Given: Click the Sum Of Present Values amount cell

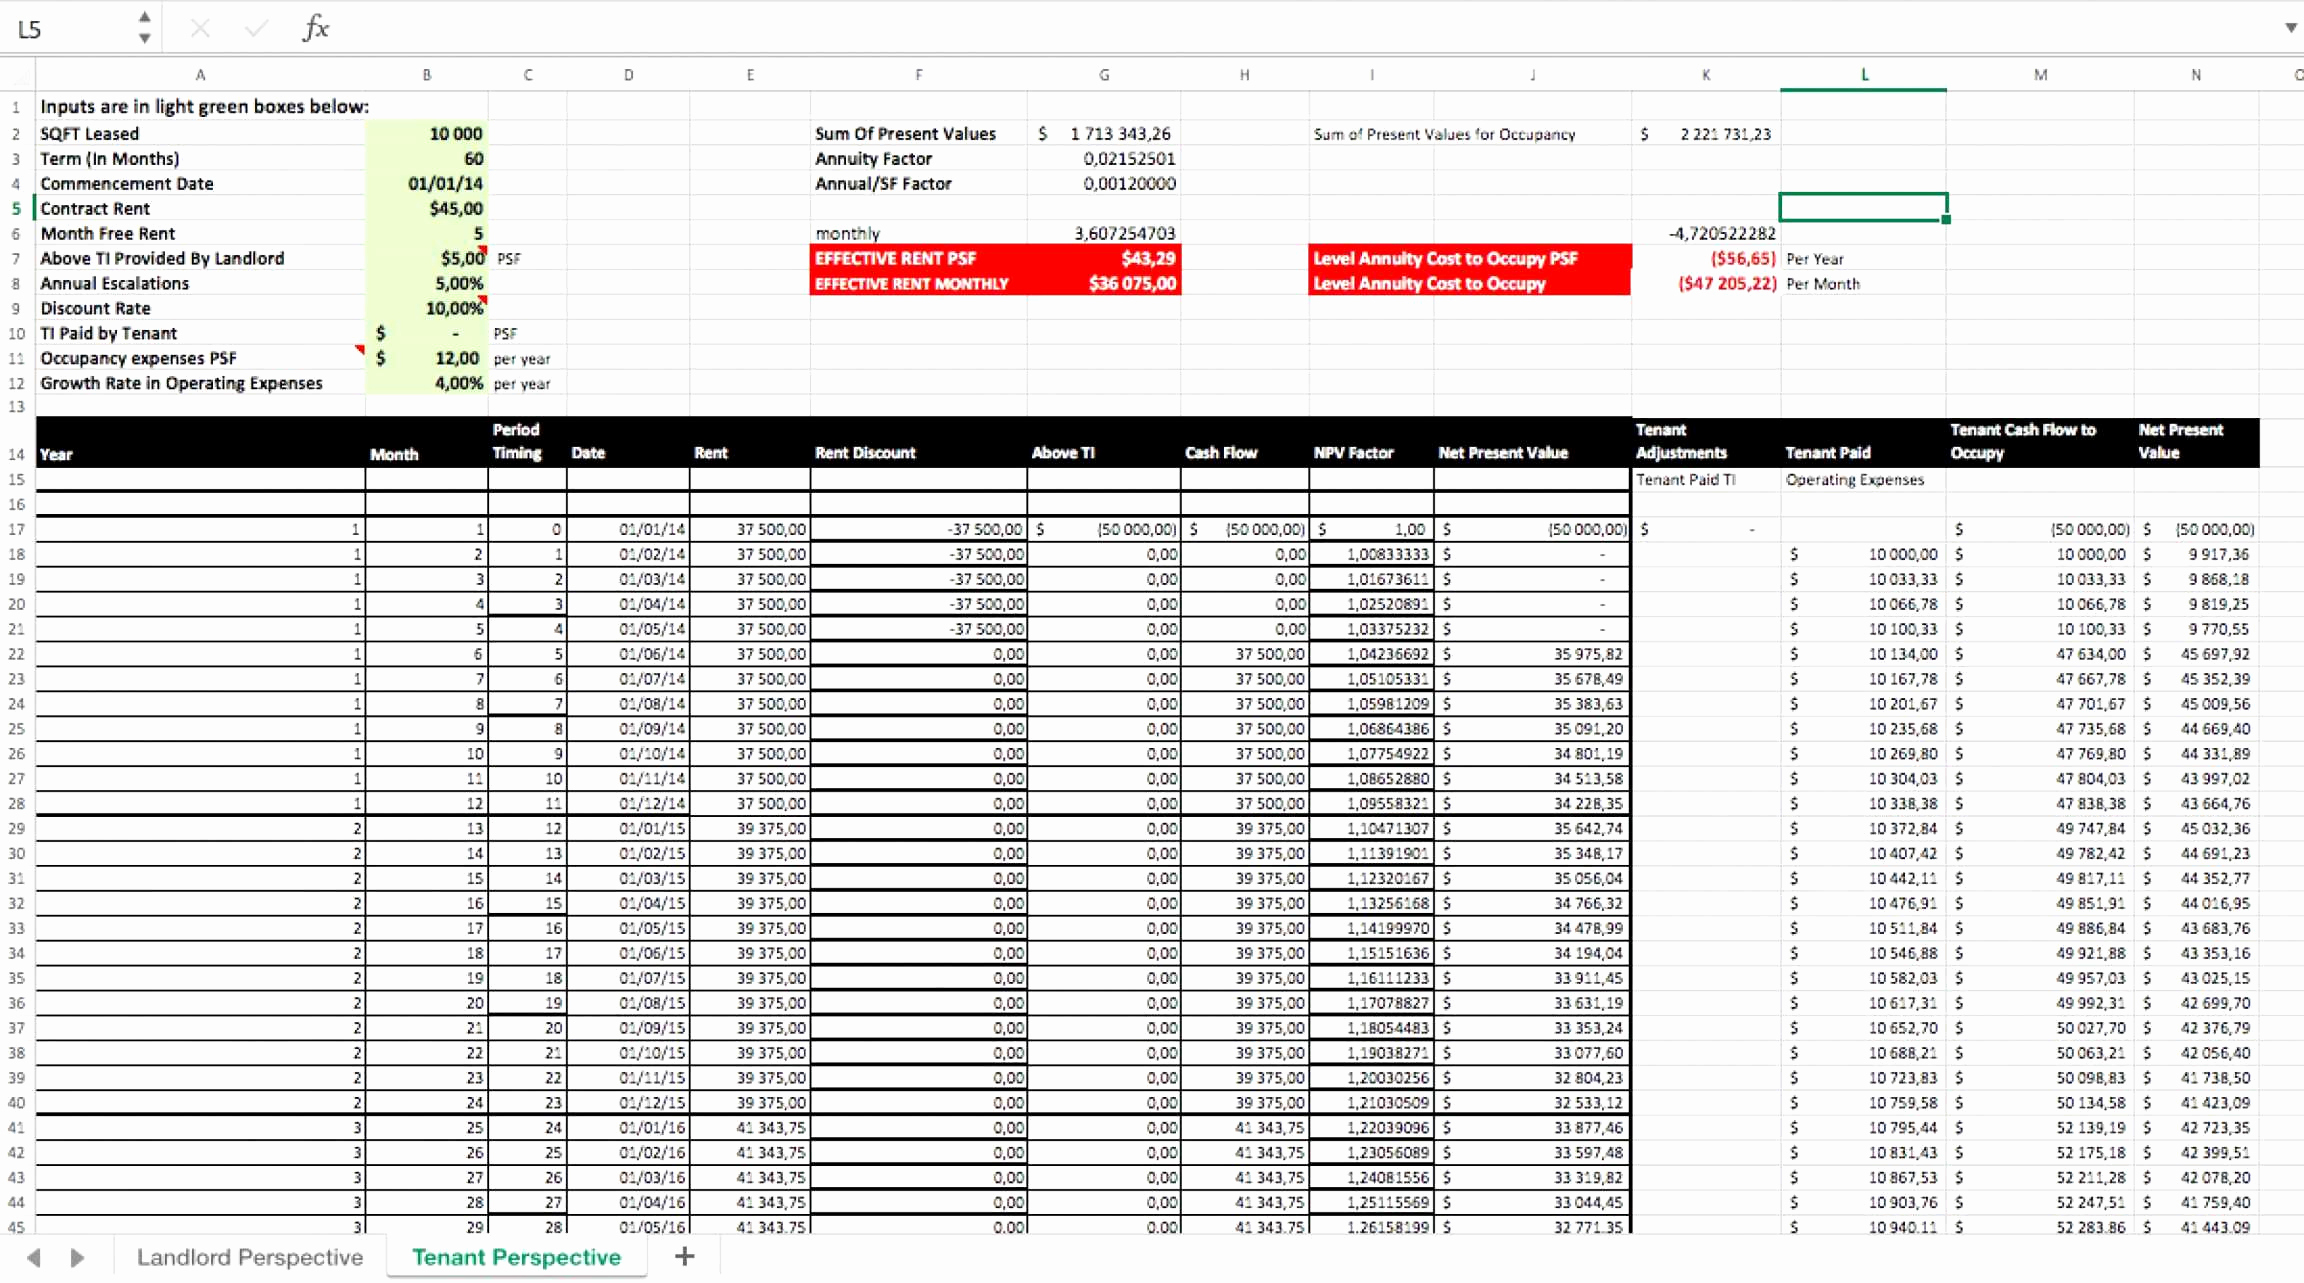Looking at the screenshot, I should pyautogui.click(x=1104, y=133).
